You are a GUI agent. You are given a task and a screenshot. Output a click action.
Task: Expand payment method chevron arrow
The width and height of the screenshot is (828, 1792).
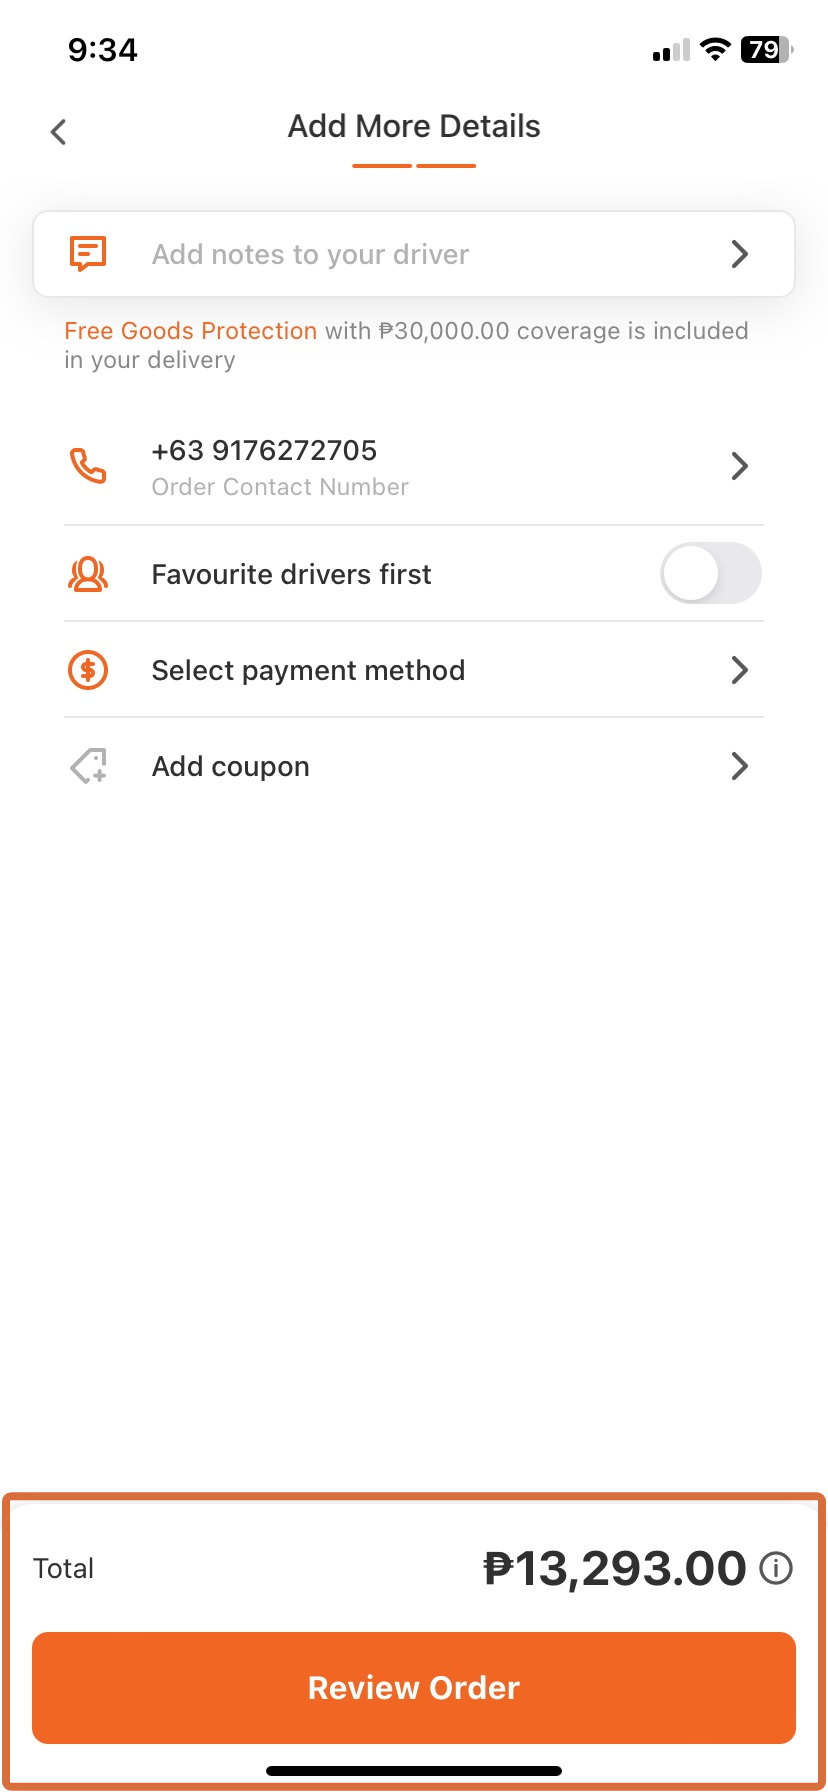coord(740,670)
